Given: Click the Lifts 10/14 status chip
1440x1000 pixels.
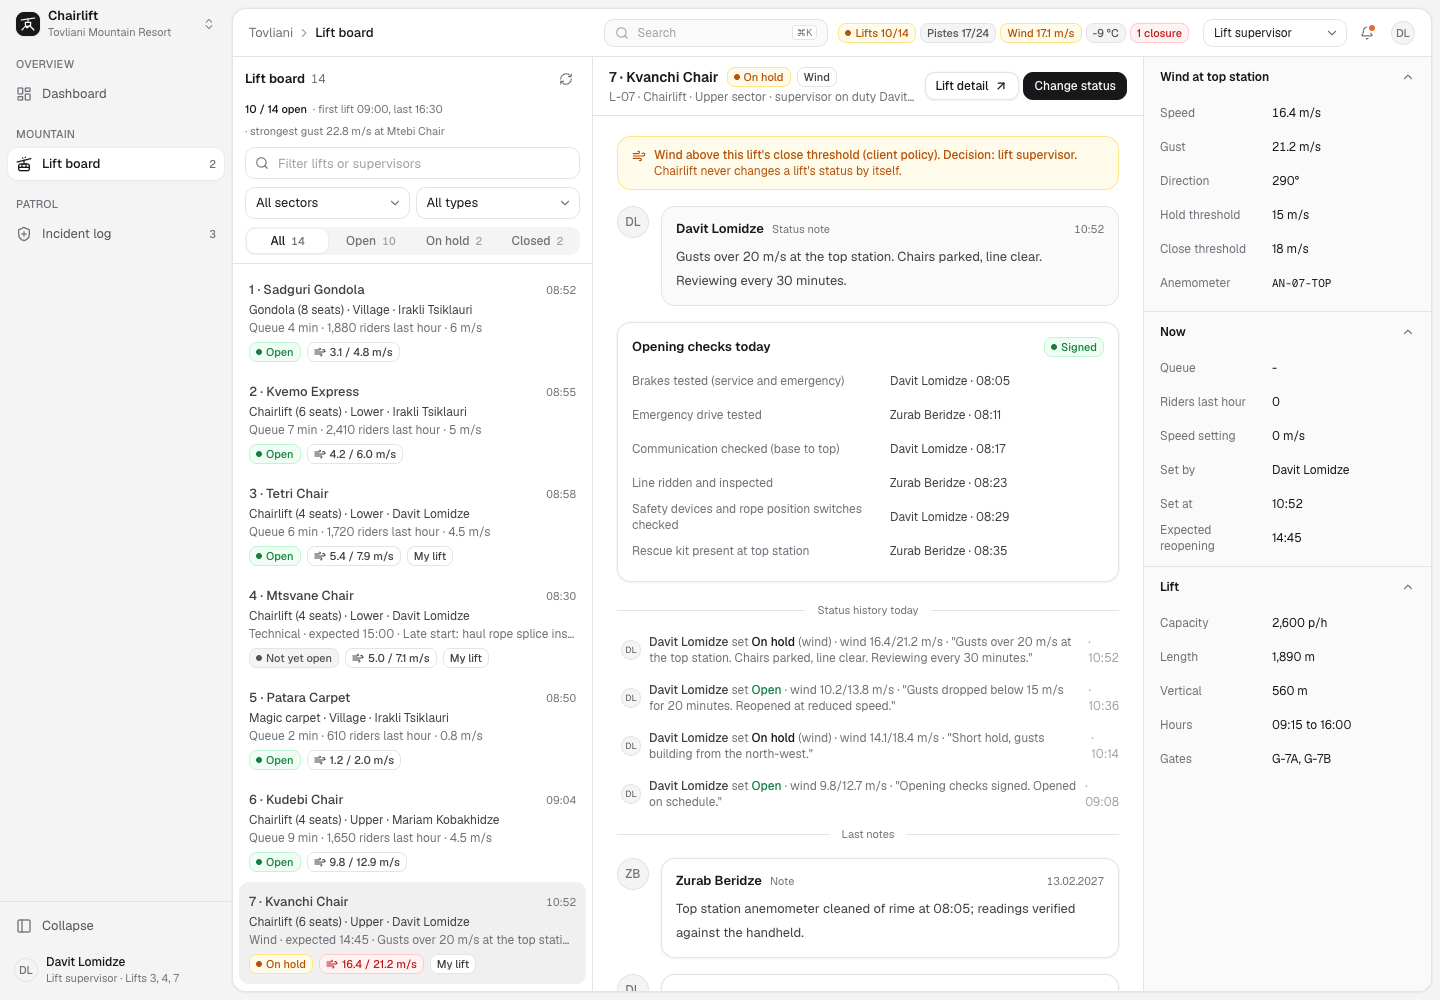Looking at the screenshot, I should (x=876, y=33).
